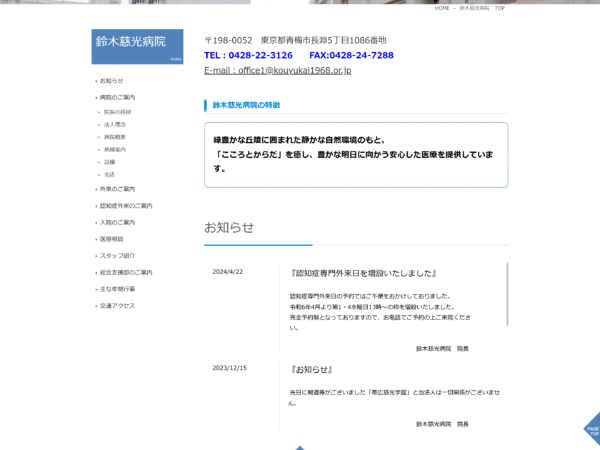Open the 交通アクセス sidebar link
The width and height of the screenshot is (600, 450).
pyautogui.click(x=117, y=306)
